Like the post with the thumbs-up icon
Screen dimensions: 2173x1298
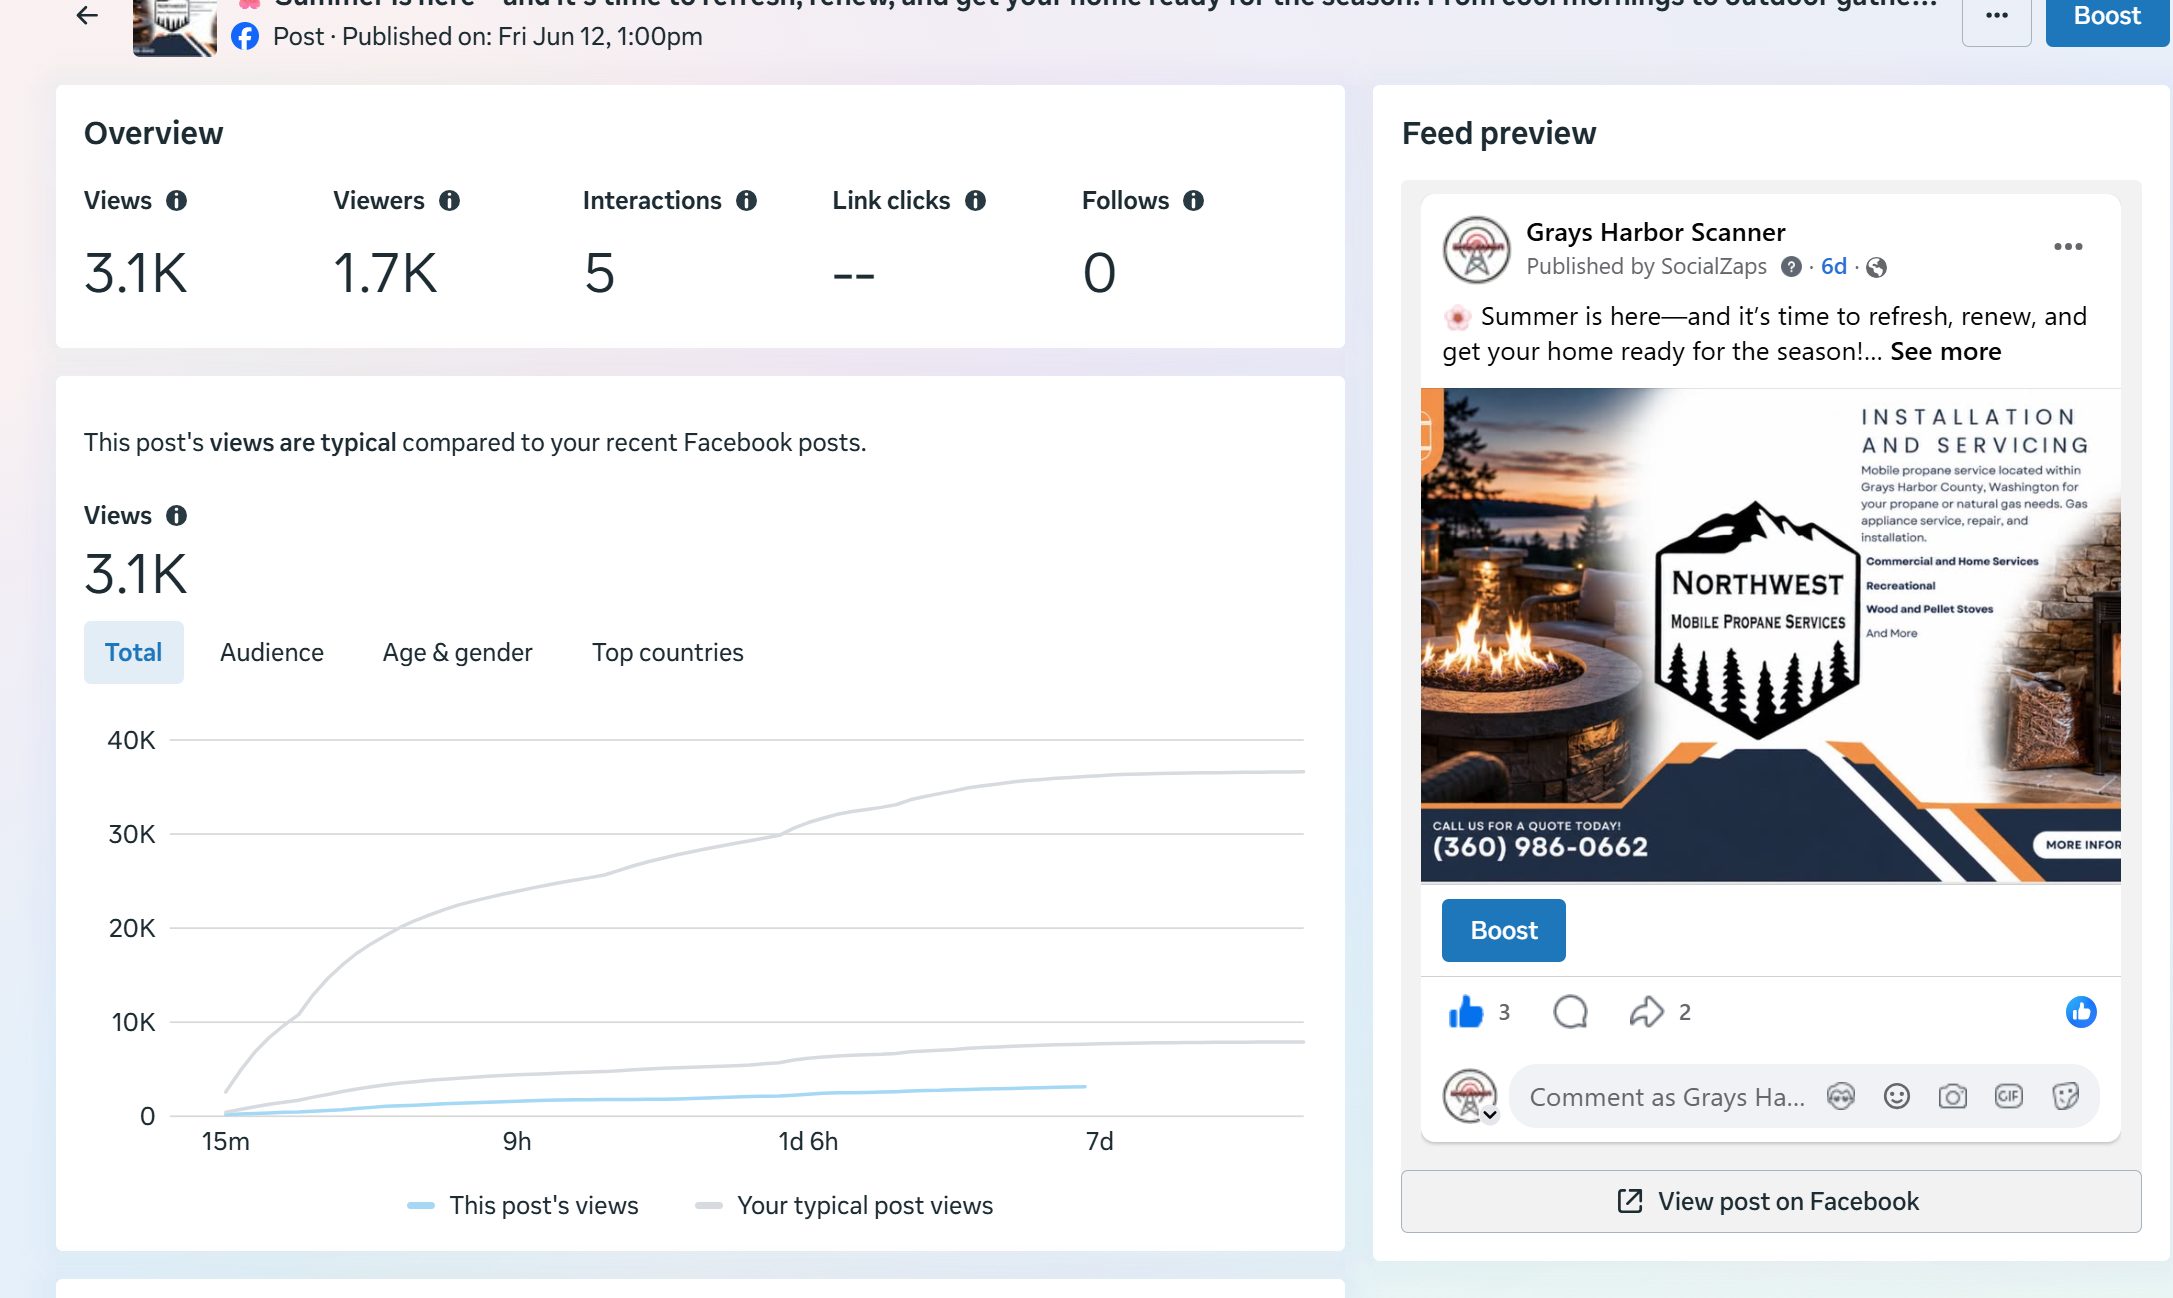pyautogui.click(x=1466, y=1013)
